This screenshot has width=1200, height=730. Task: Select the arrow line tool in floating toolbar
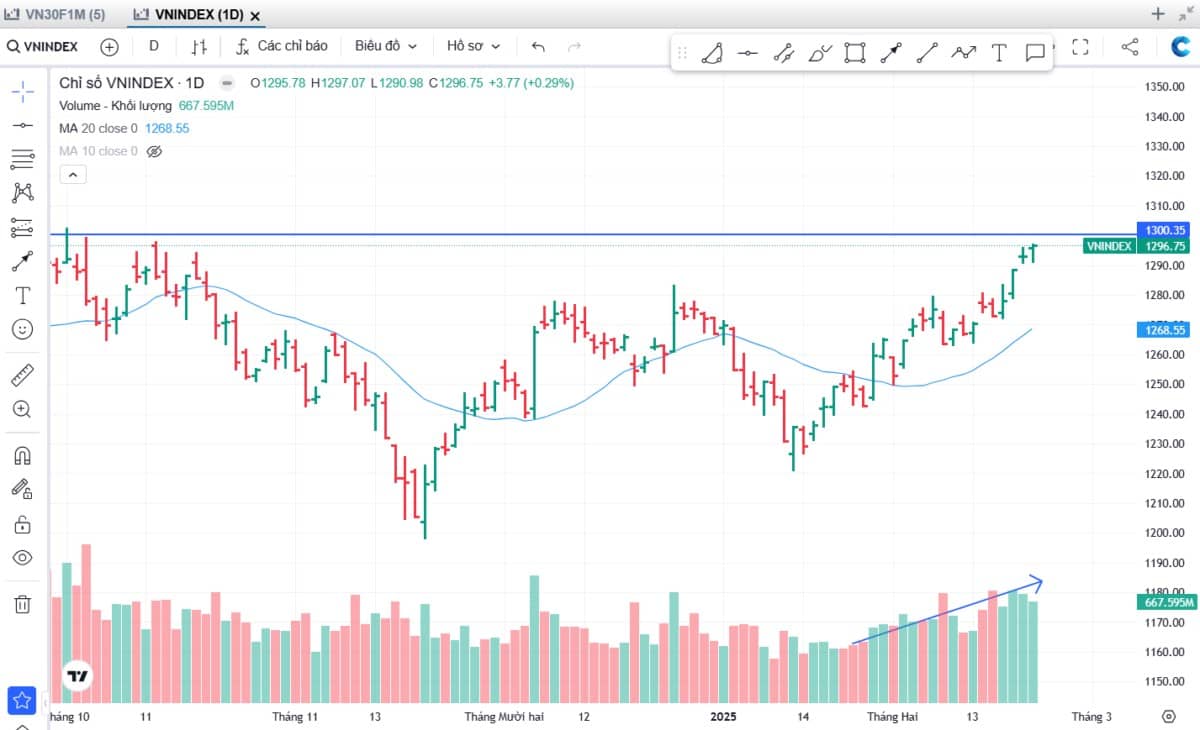click(x=891, y=53)
